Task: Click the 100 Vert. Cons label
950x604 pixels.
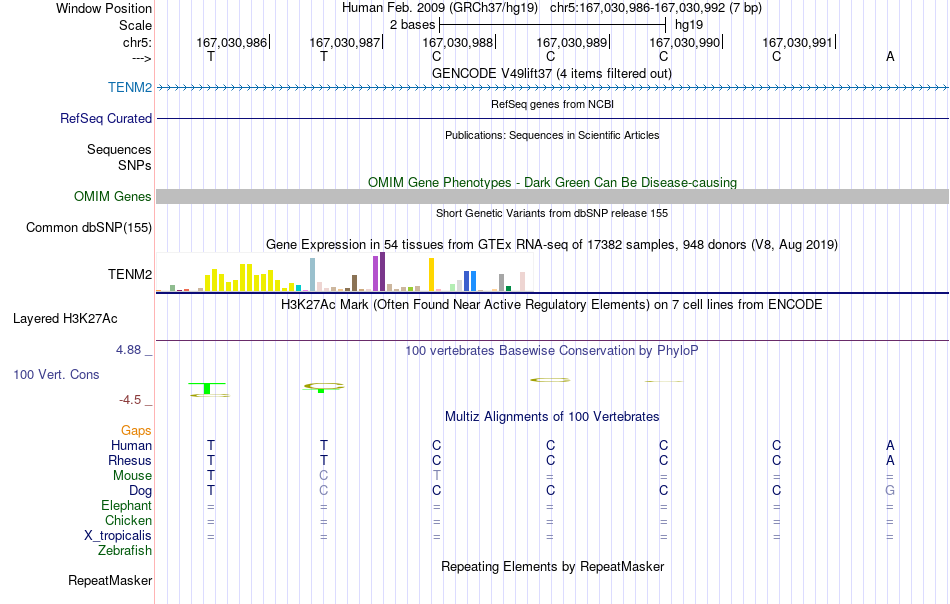Action: click(x=56, y=374)
